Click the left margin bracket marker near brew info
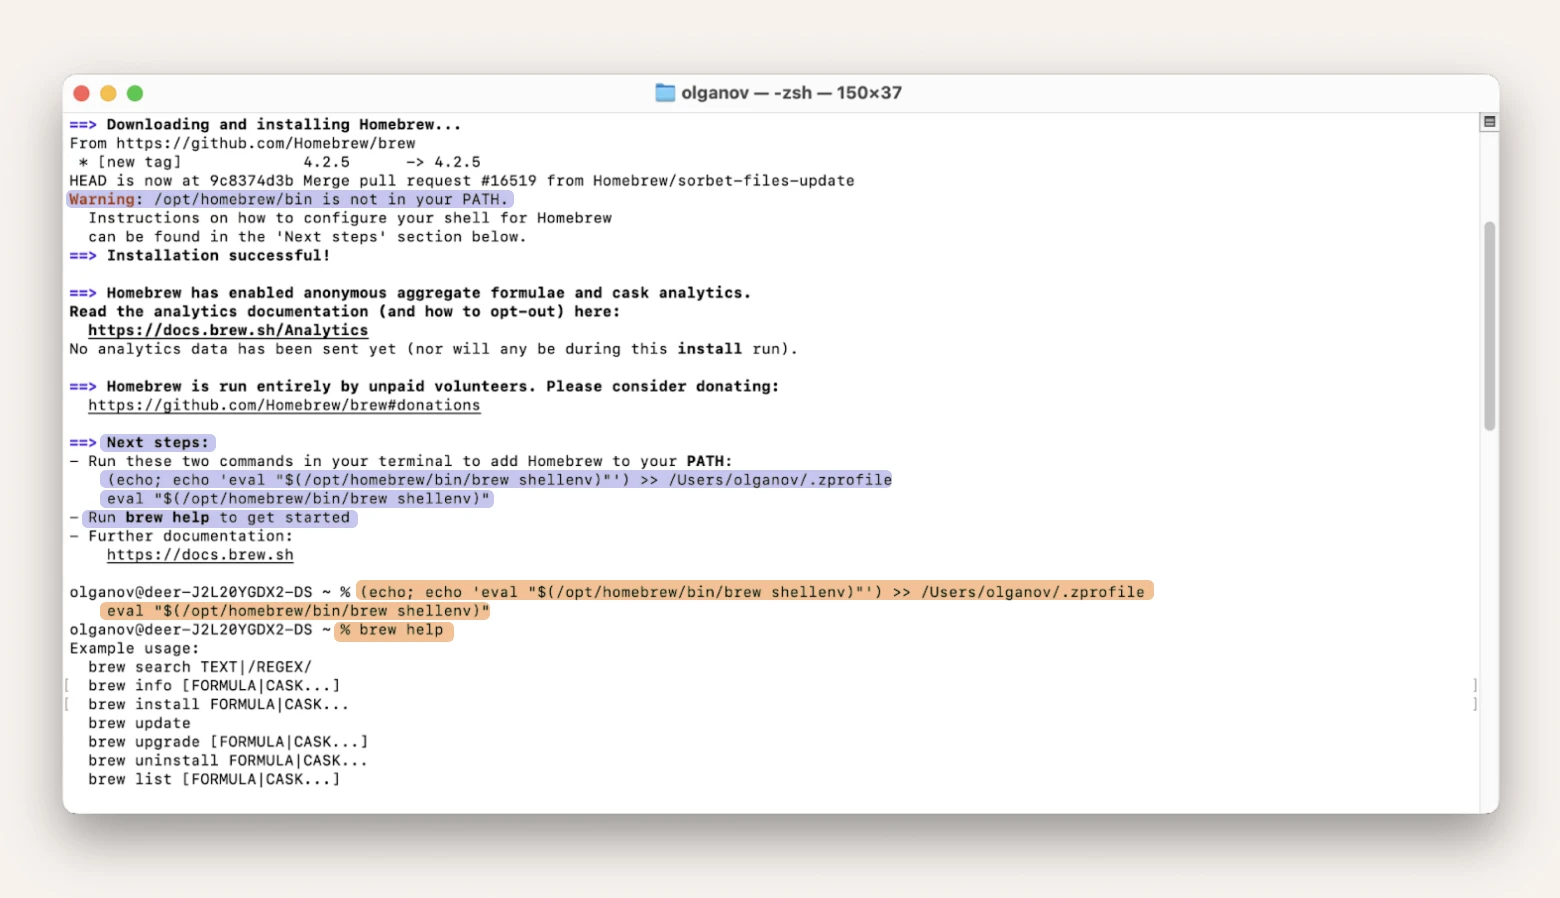The height and width of the screenshot is (898, 1560). click(67, 685)
